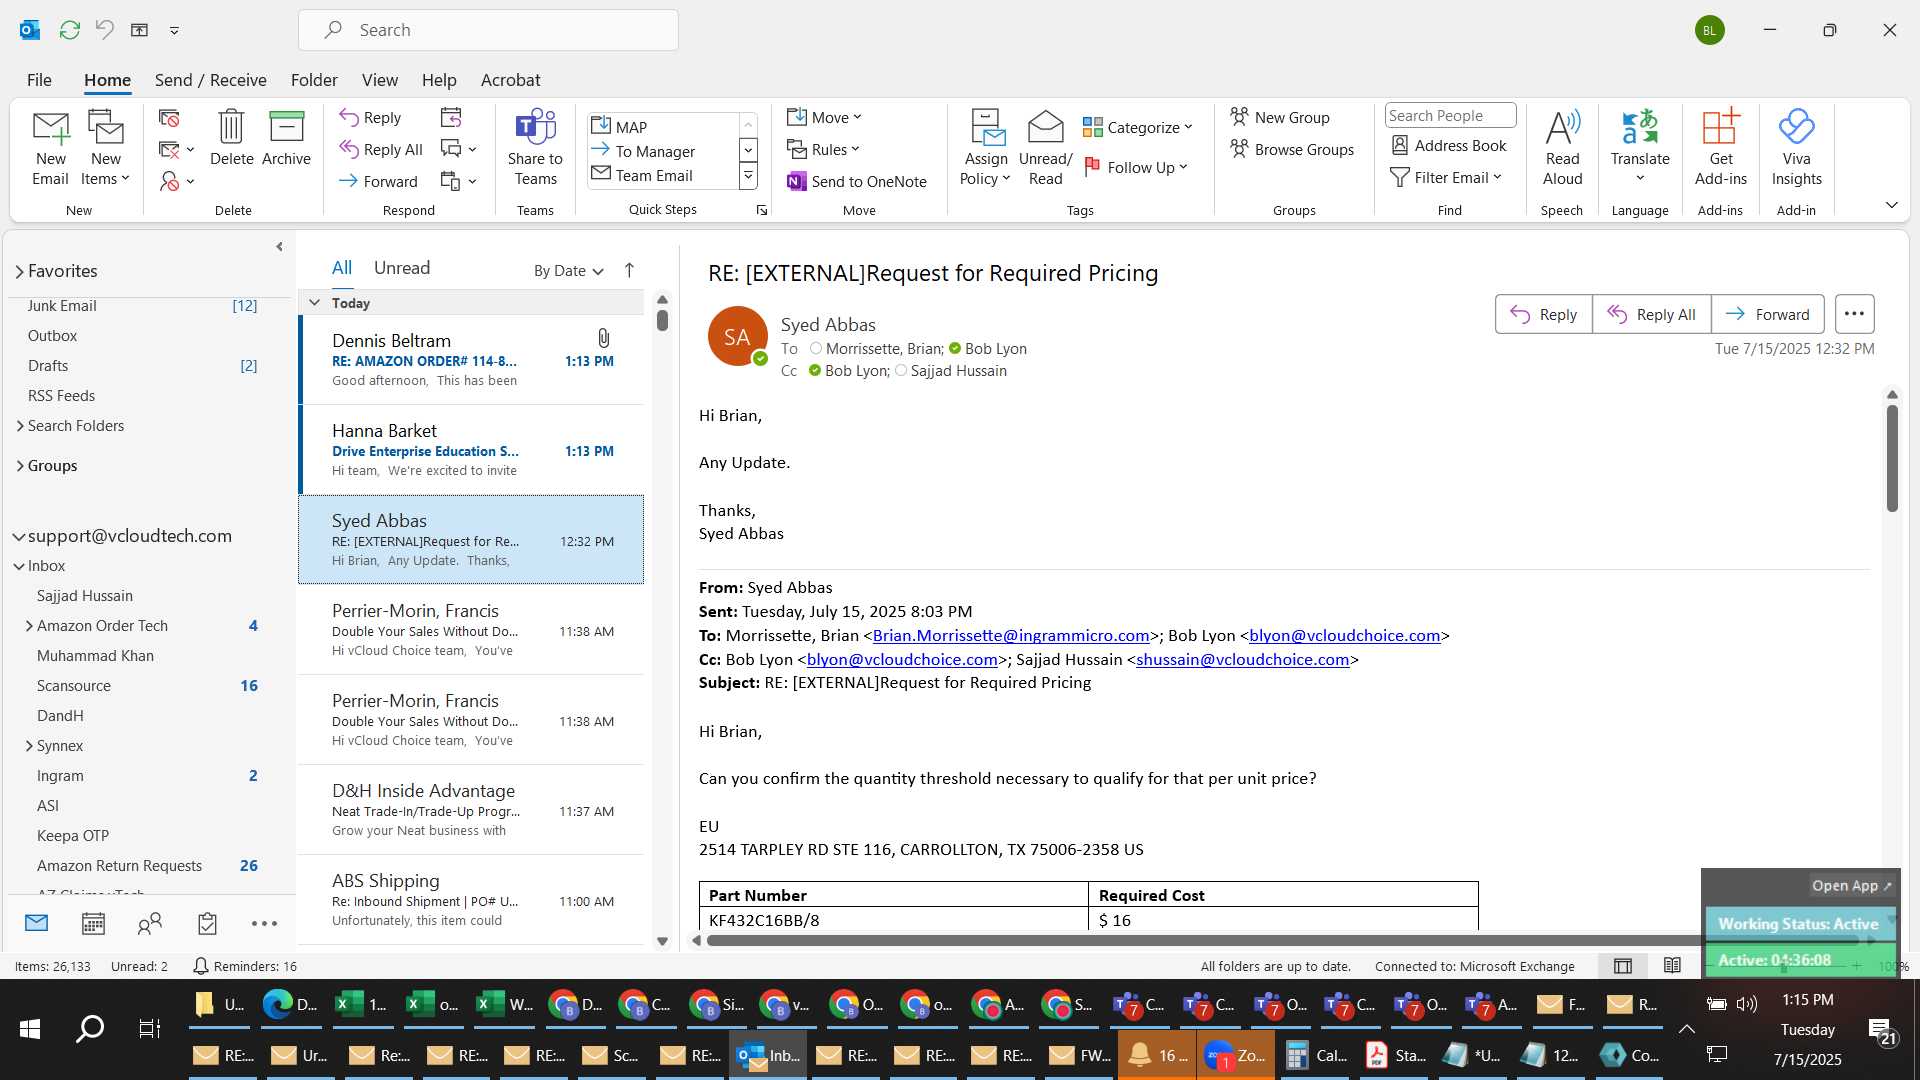The width and height of the screenshot is (1920, 1080).
Task: Open the Help tab
Action: click(439, 80)
